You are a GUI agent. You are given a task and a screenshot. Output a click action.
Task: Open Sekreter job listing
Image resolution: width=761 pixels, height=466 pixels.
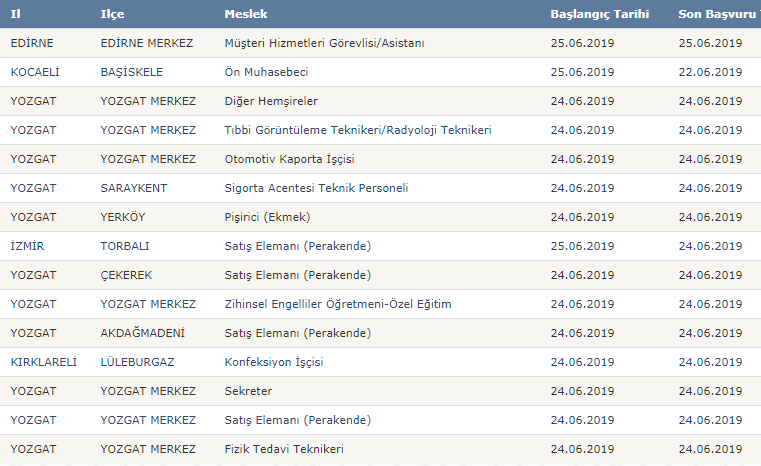pyautogui.click(x=248, y=391)
